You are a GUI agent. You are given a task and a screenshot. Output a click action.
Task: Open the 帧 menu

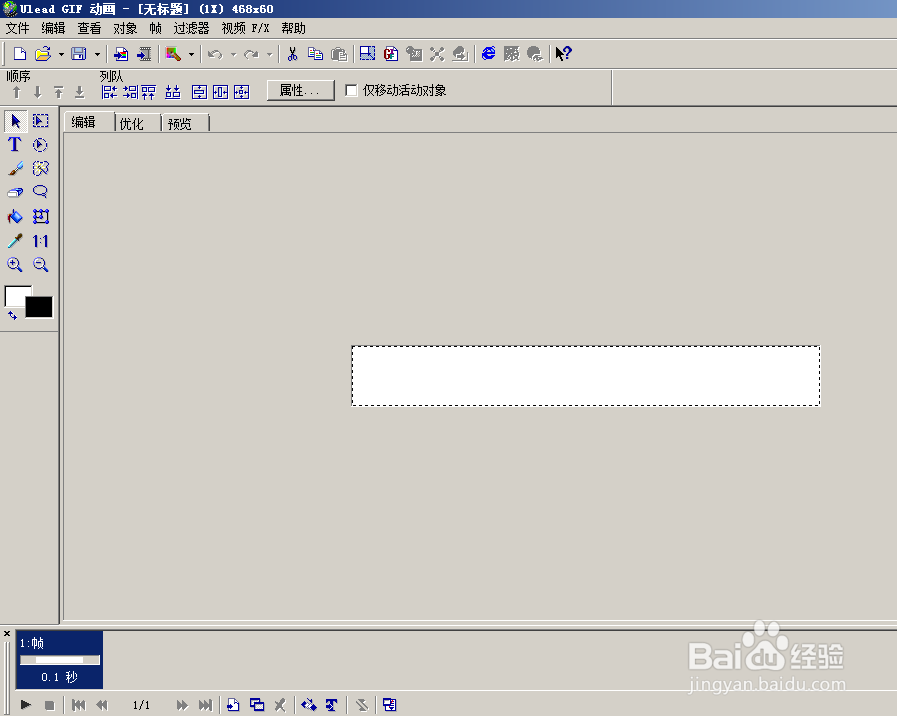(x=156, y=28)
